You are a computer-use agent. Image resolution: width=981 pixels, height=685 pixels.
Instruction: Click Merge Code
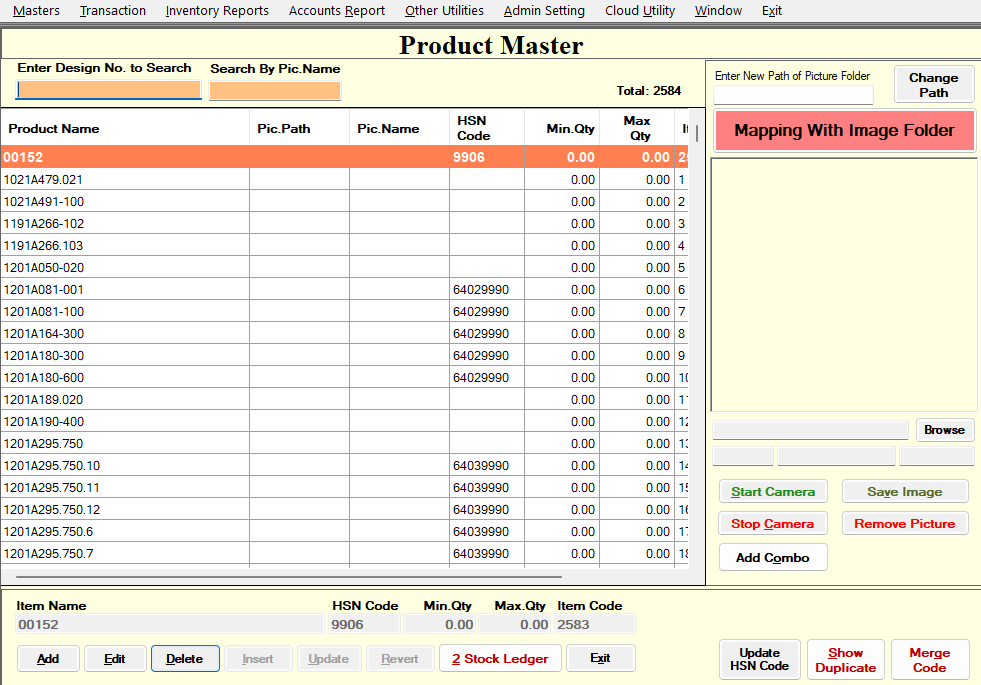(x=929, y=659)
